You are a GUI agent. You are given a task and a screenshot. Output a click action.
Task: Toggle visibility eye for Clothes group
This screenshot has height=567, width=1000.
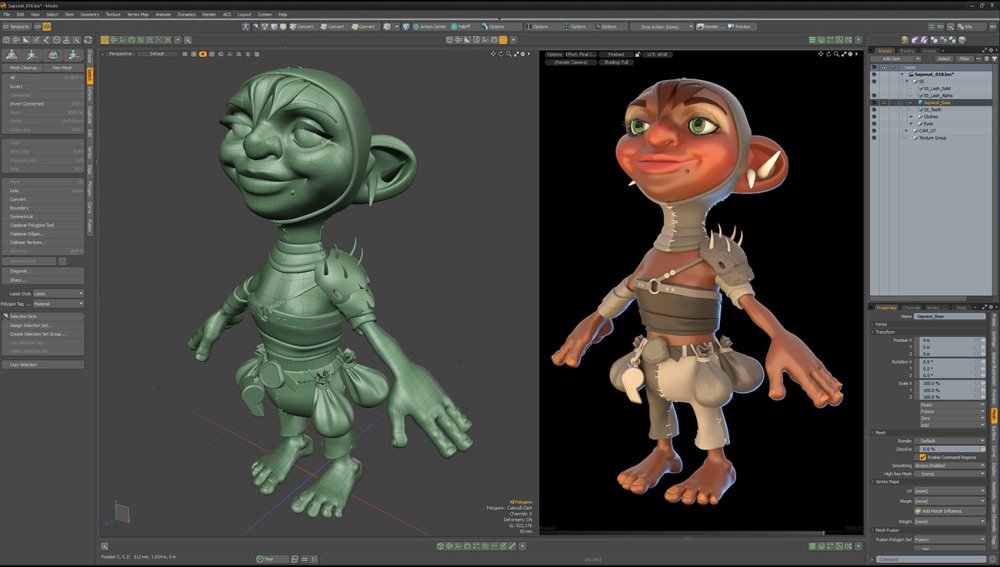pyautogui.click(x=874, y=117)
